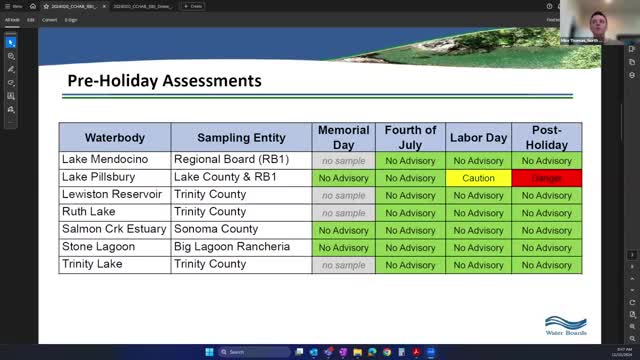Choose the Add comment tool
640x360 pixels.
point(11,56)
